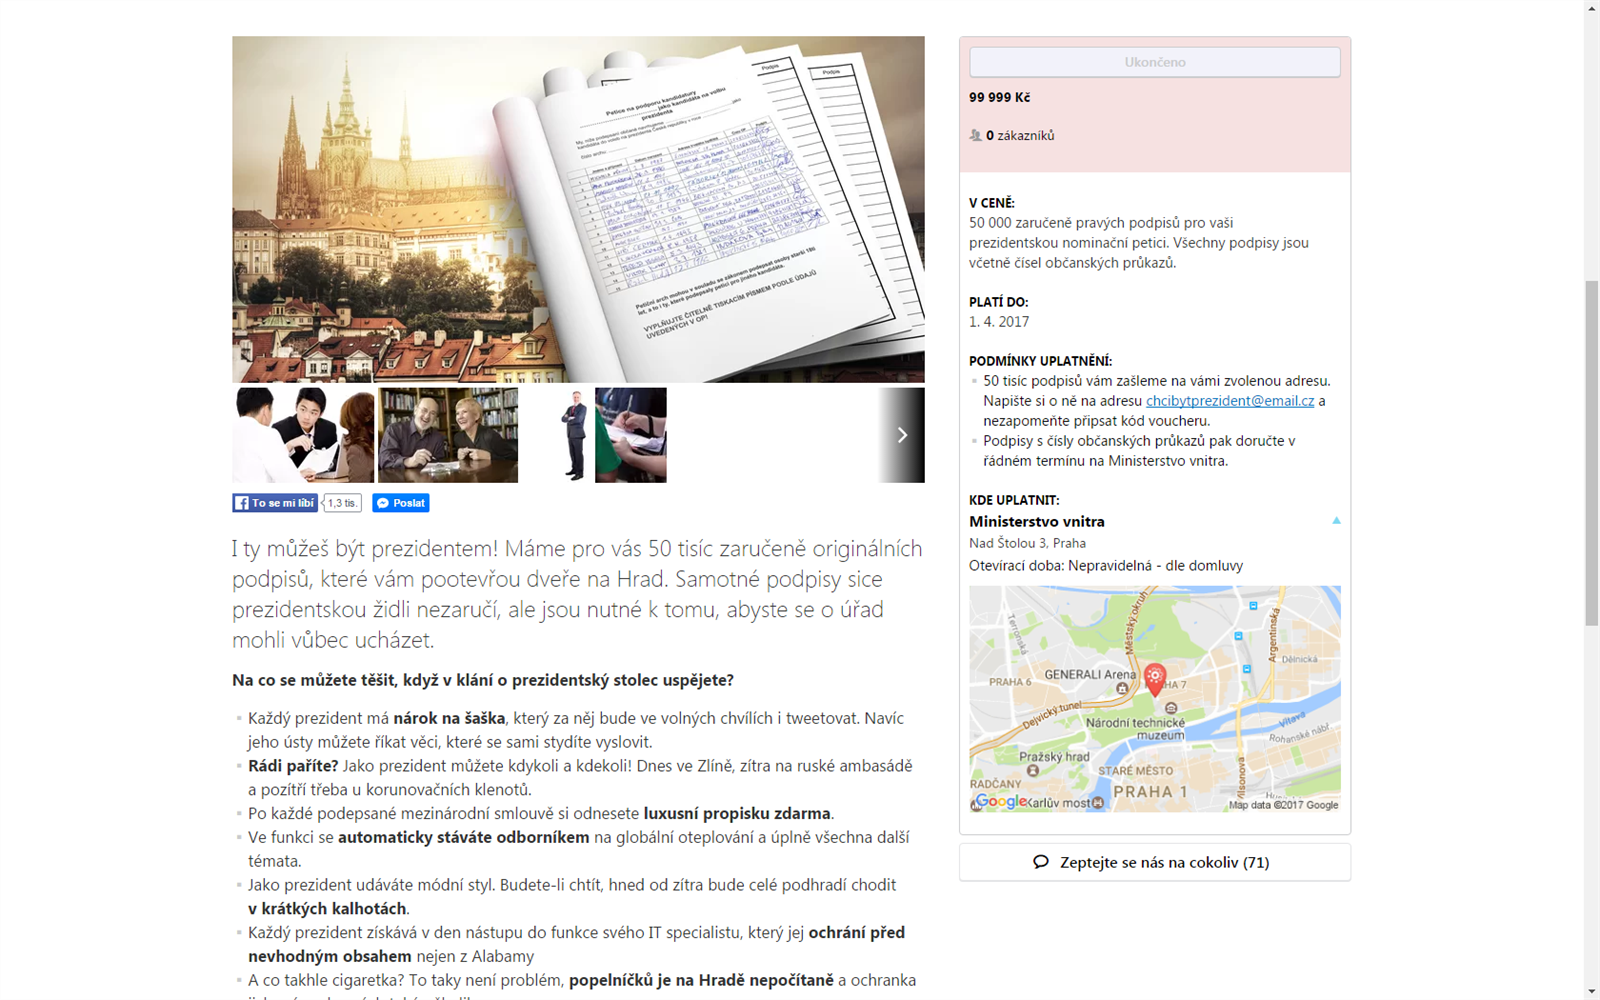Click the scrollbar down arrow
The image size is (1600, 1000).
(1592, 991)
